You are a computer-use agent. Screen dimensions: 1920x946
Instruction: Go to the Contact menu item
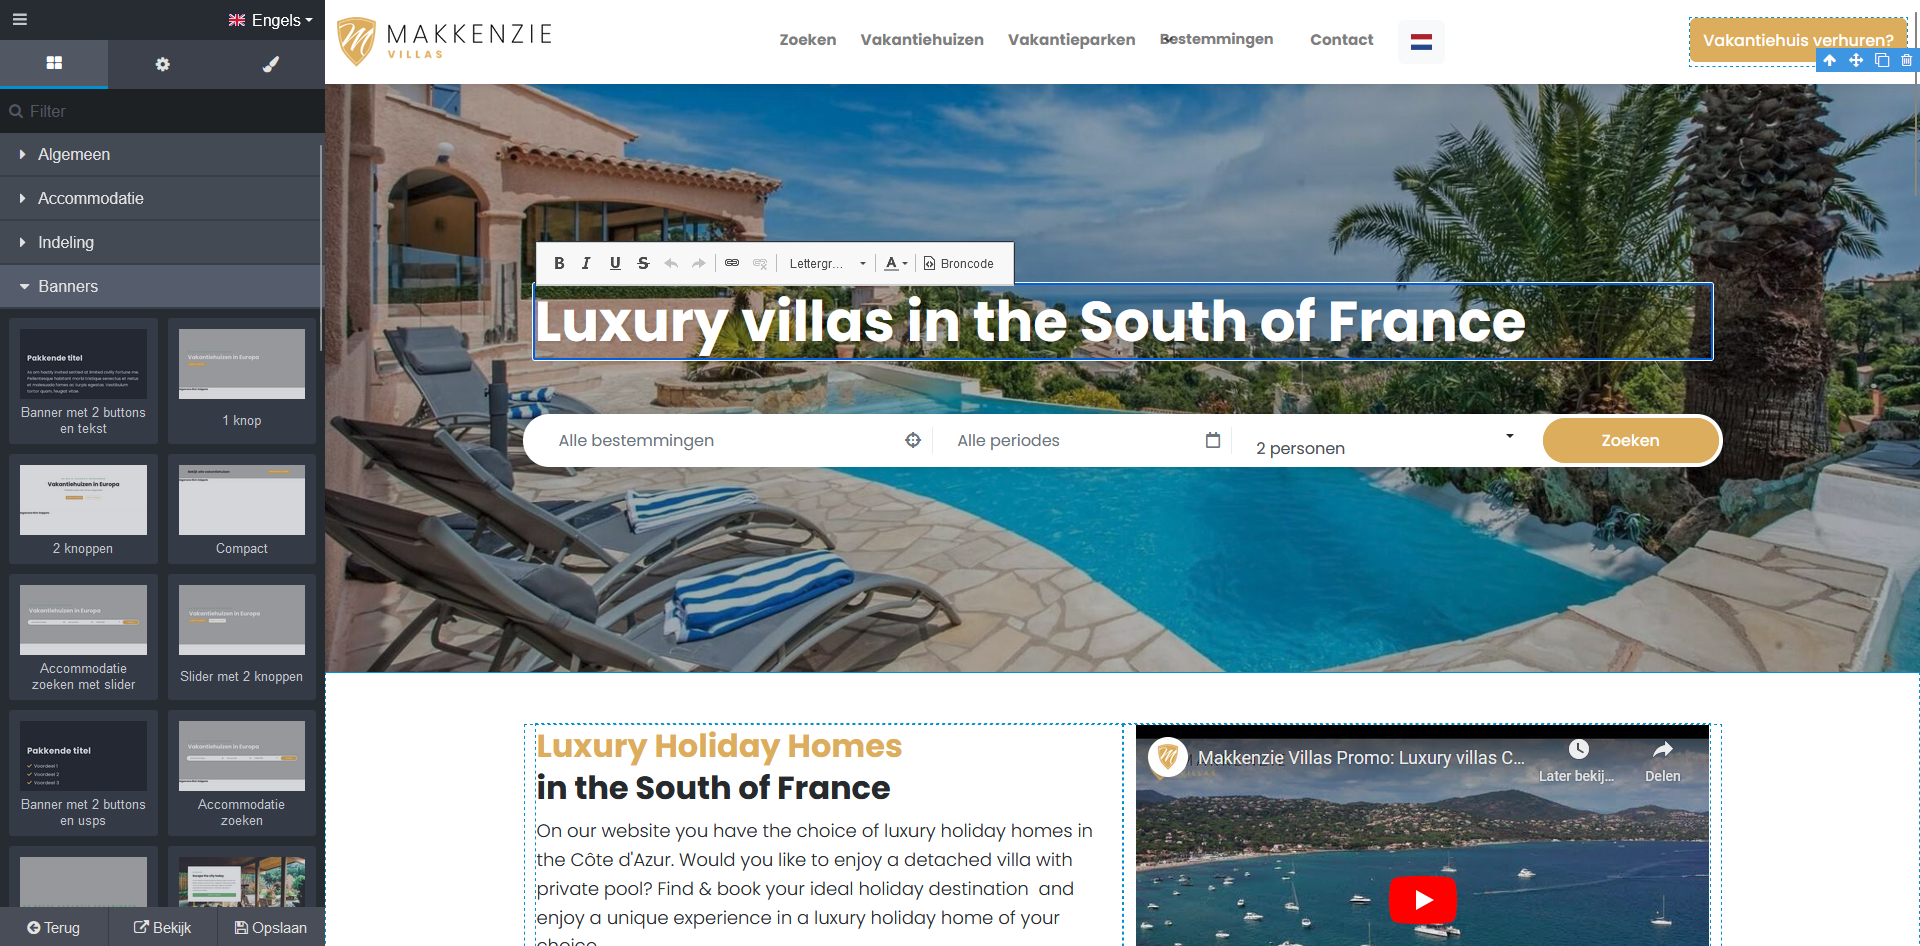click(1341, 40)
